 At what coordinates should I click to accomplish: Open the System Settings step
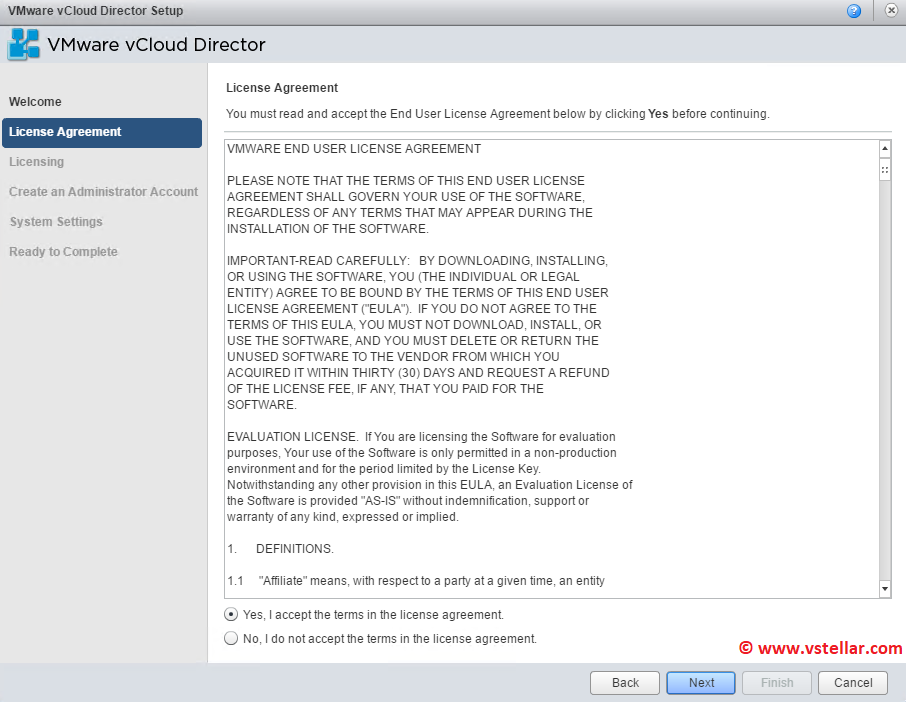coord(56,222)
